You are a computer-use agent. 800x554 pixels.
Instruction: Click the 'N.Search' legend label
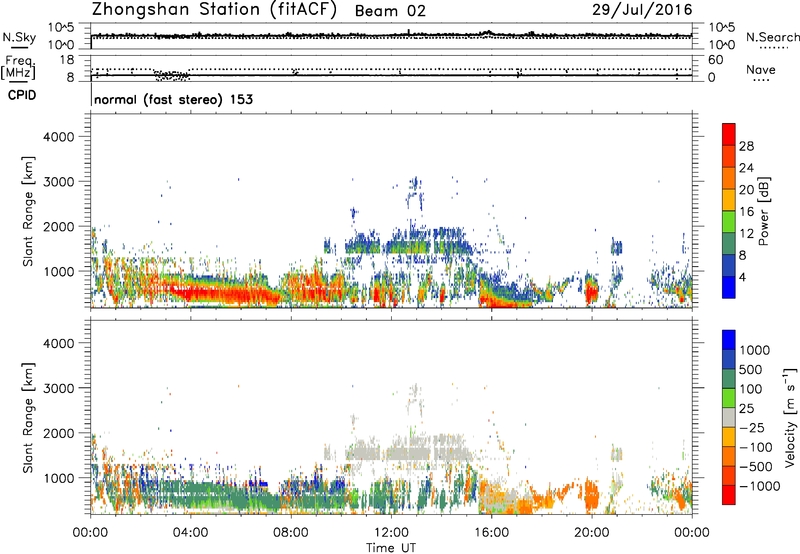coord(772,37)
